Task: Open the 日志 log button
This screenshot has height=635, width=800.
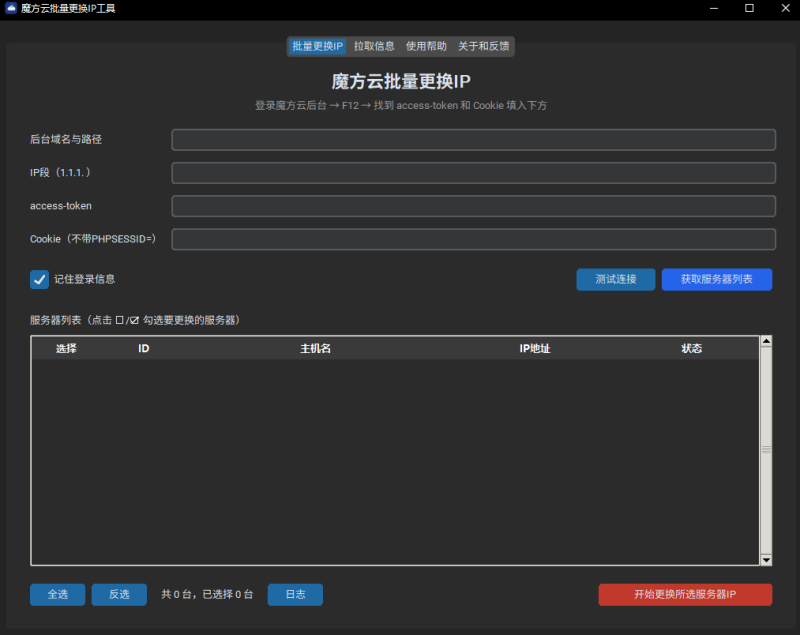Action: click(x=295, y=595)
